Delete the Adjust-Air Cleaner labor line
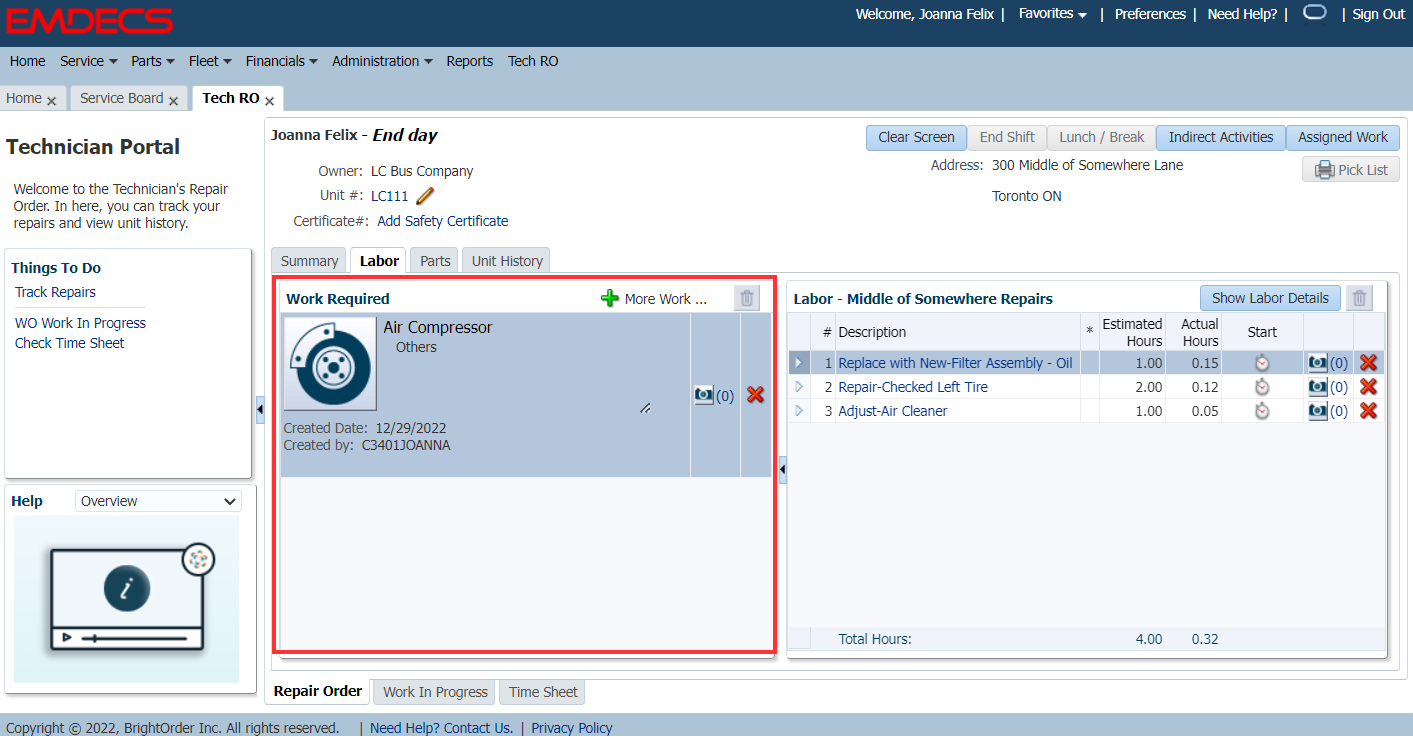Image resolution: width=1413 pixels, height=736 pixels. point(1368,411)
